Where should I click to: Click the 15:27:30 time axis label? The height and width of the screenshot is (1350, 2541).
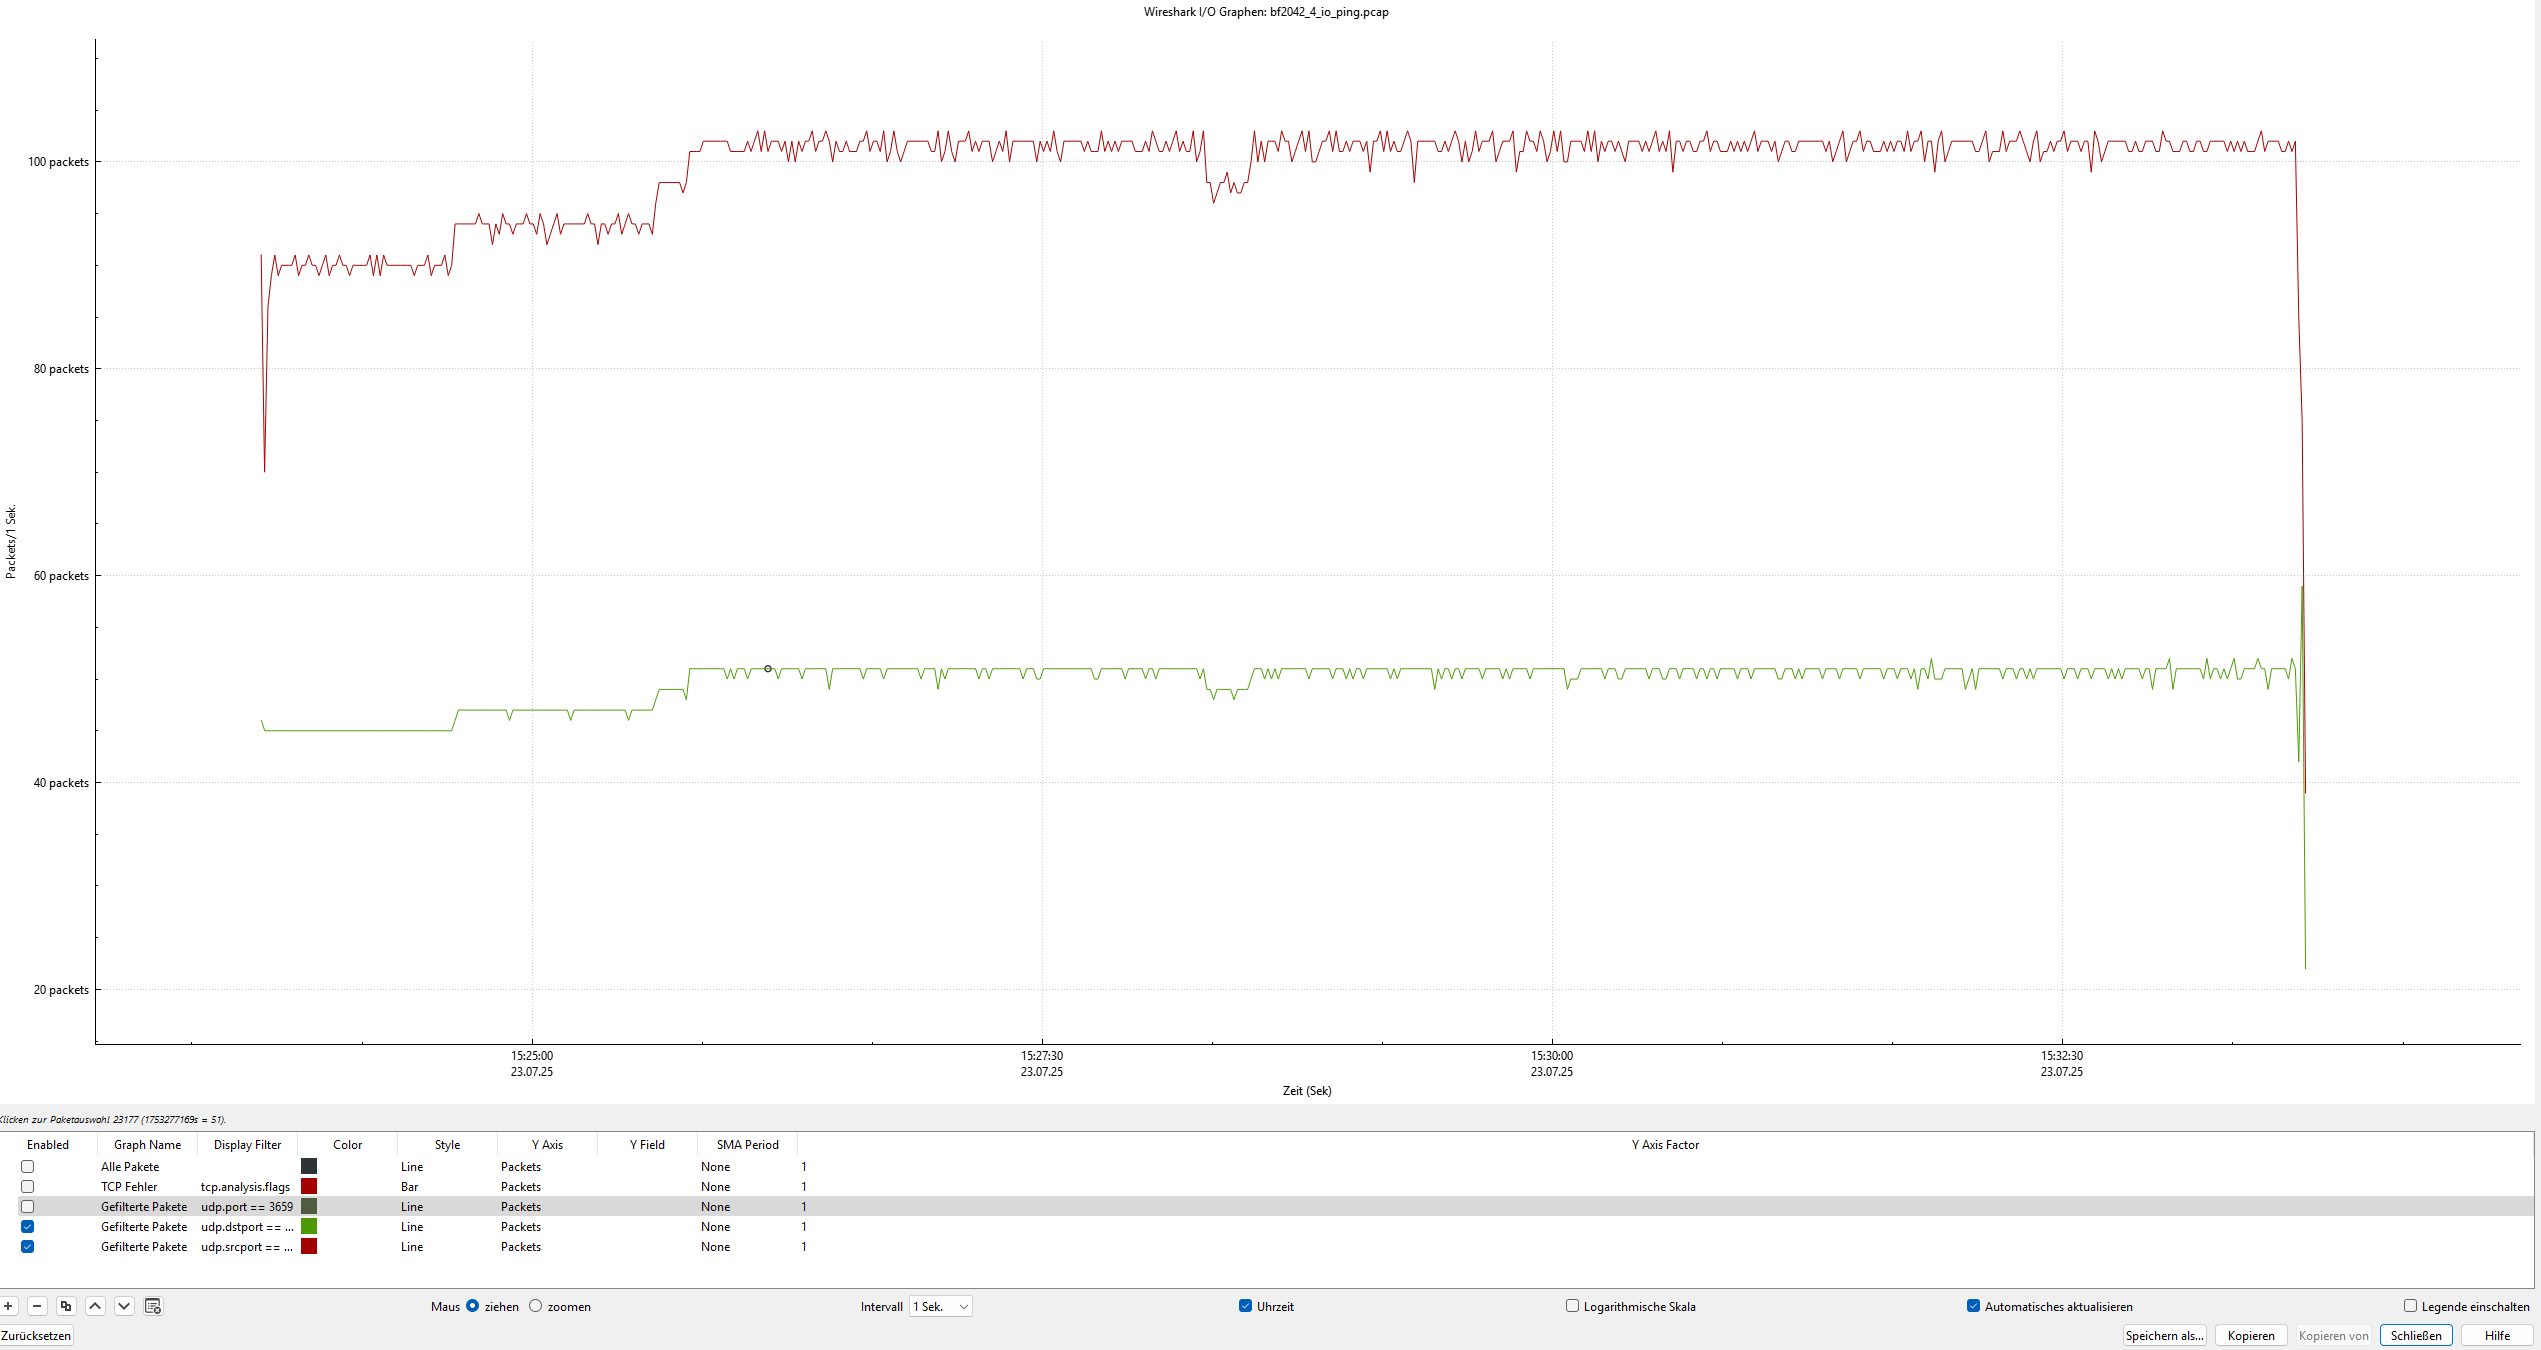tap(1042, 1056)
